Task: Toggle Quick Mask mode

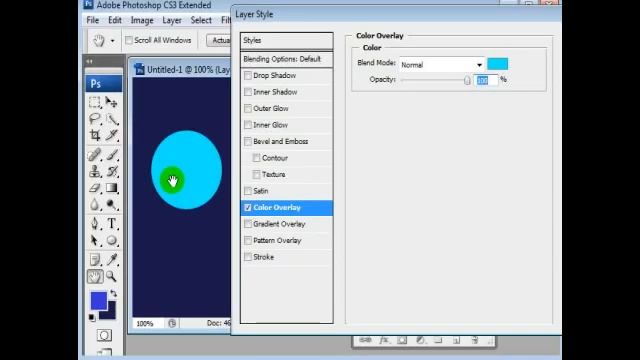Action: coord(104,335)
